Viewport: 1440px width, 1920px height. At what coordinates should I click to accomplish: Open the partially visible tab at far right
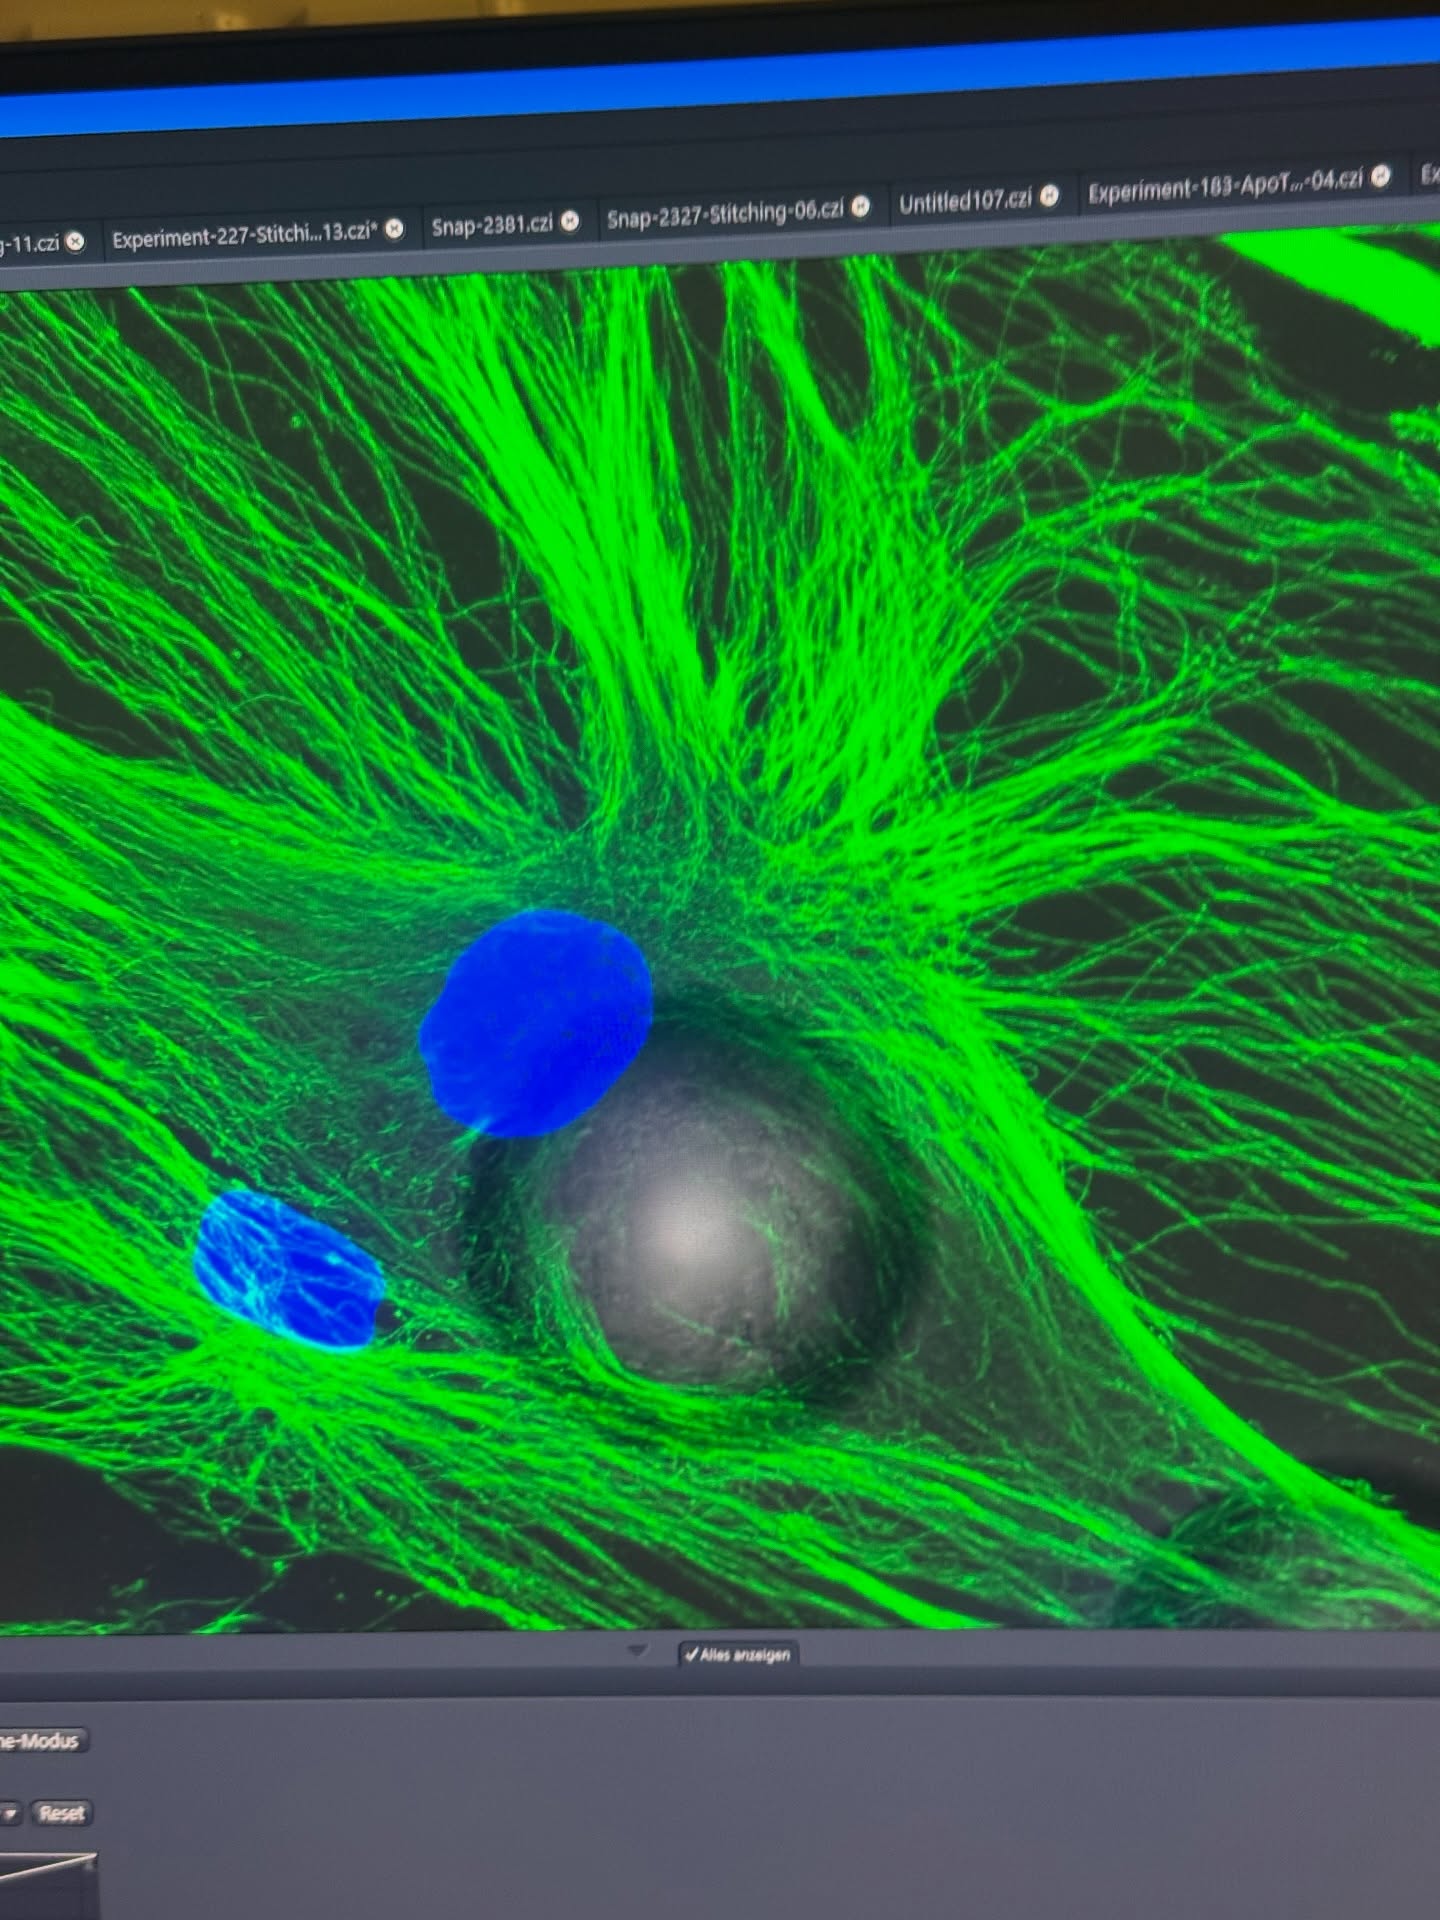point(1429,175)
